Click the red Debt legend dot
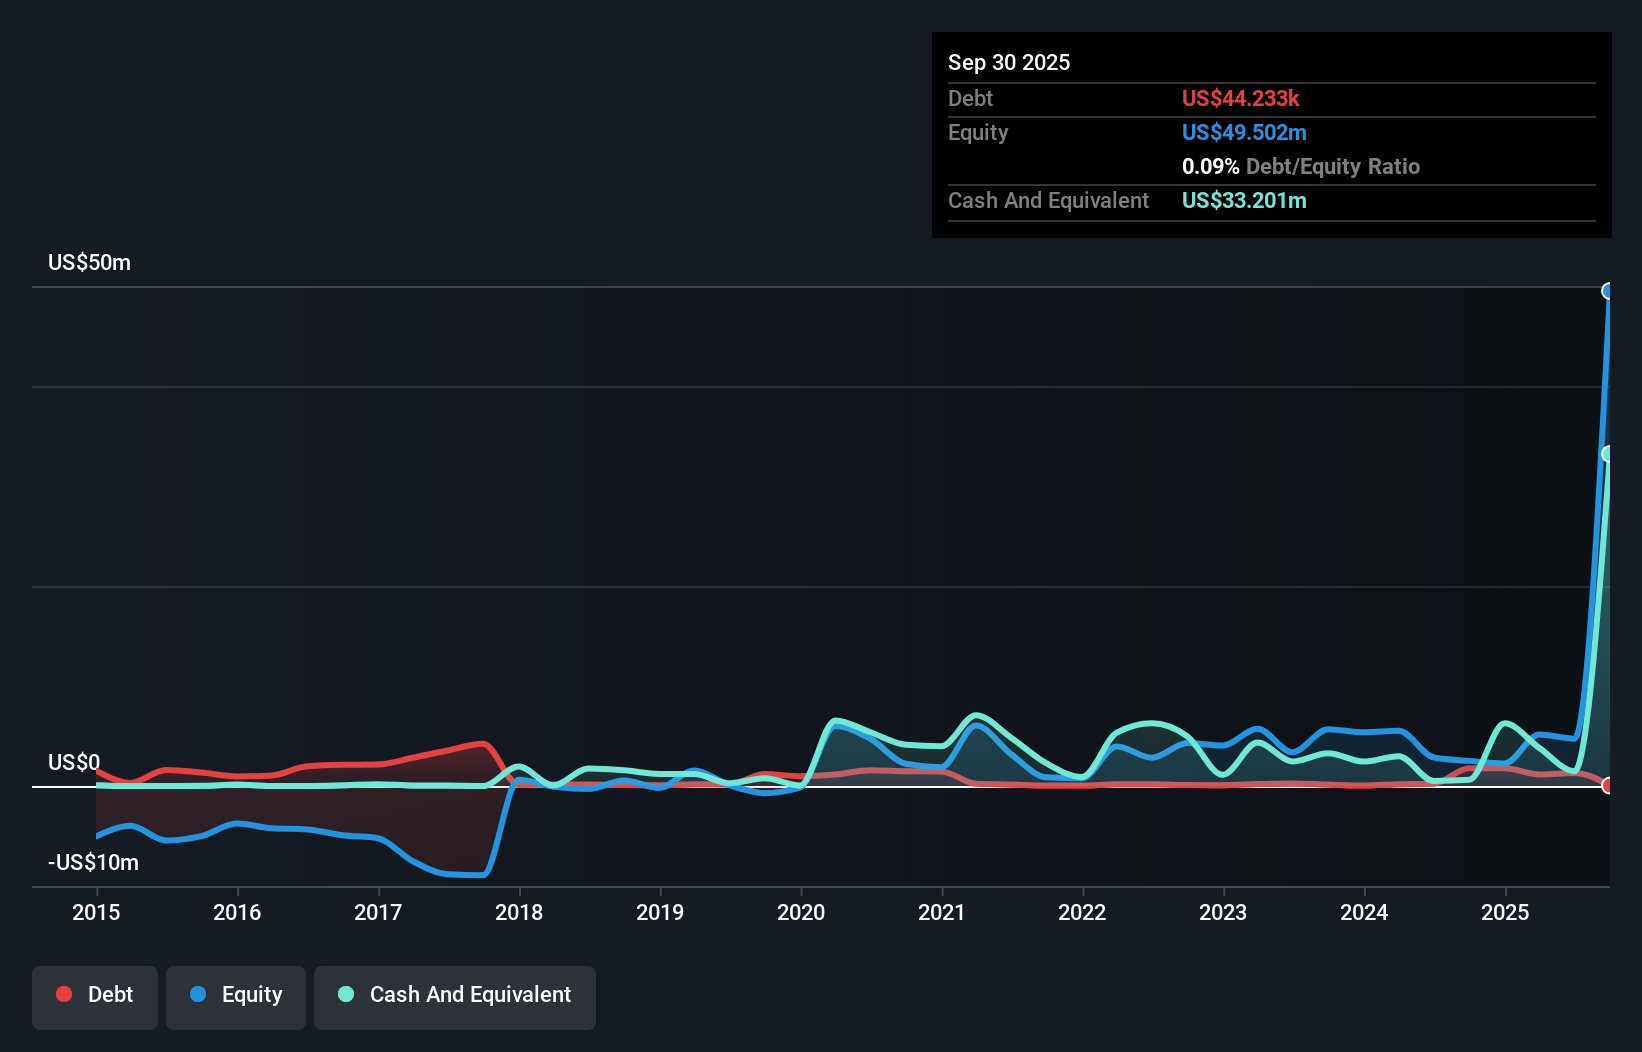Image resolution: width=1642 pixels, height=1052 pixels. click(x=63, y=994)
